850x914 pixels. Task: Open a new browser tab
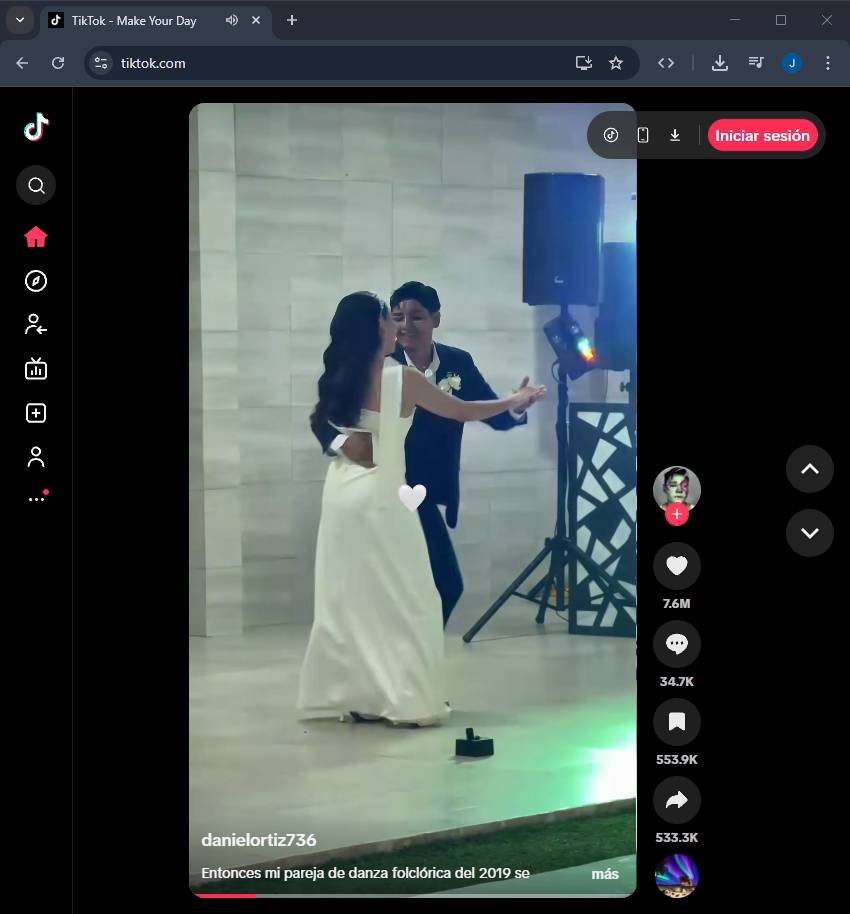click(292, 20)
